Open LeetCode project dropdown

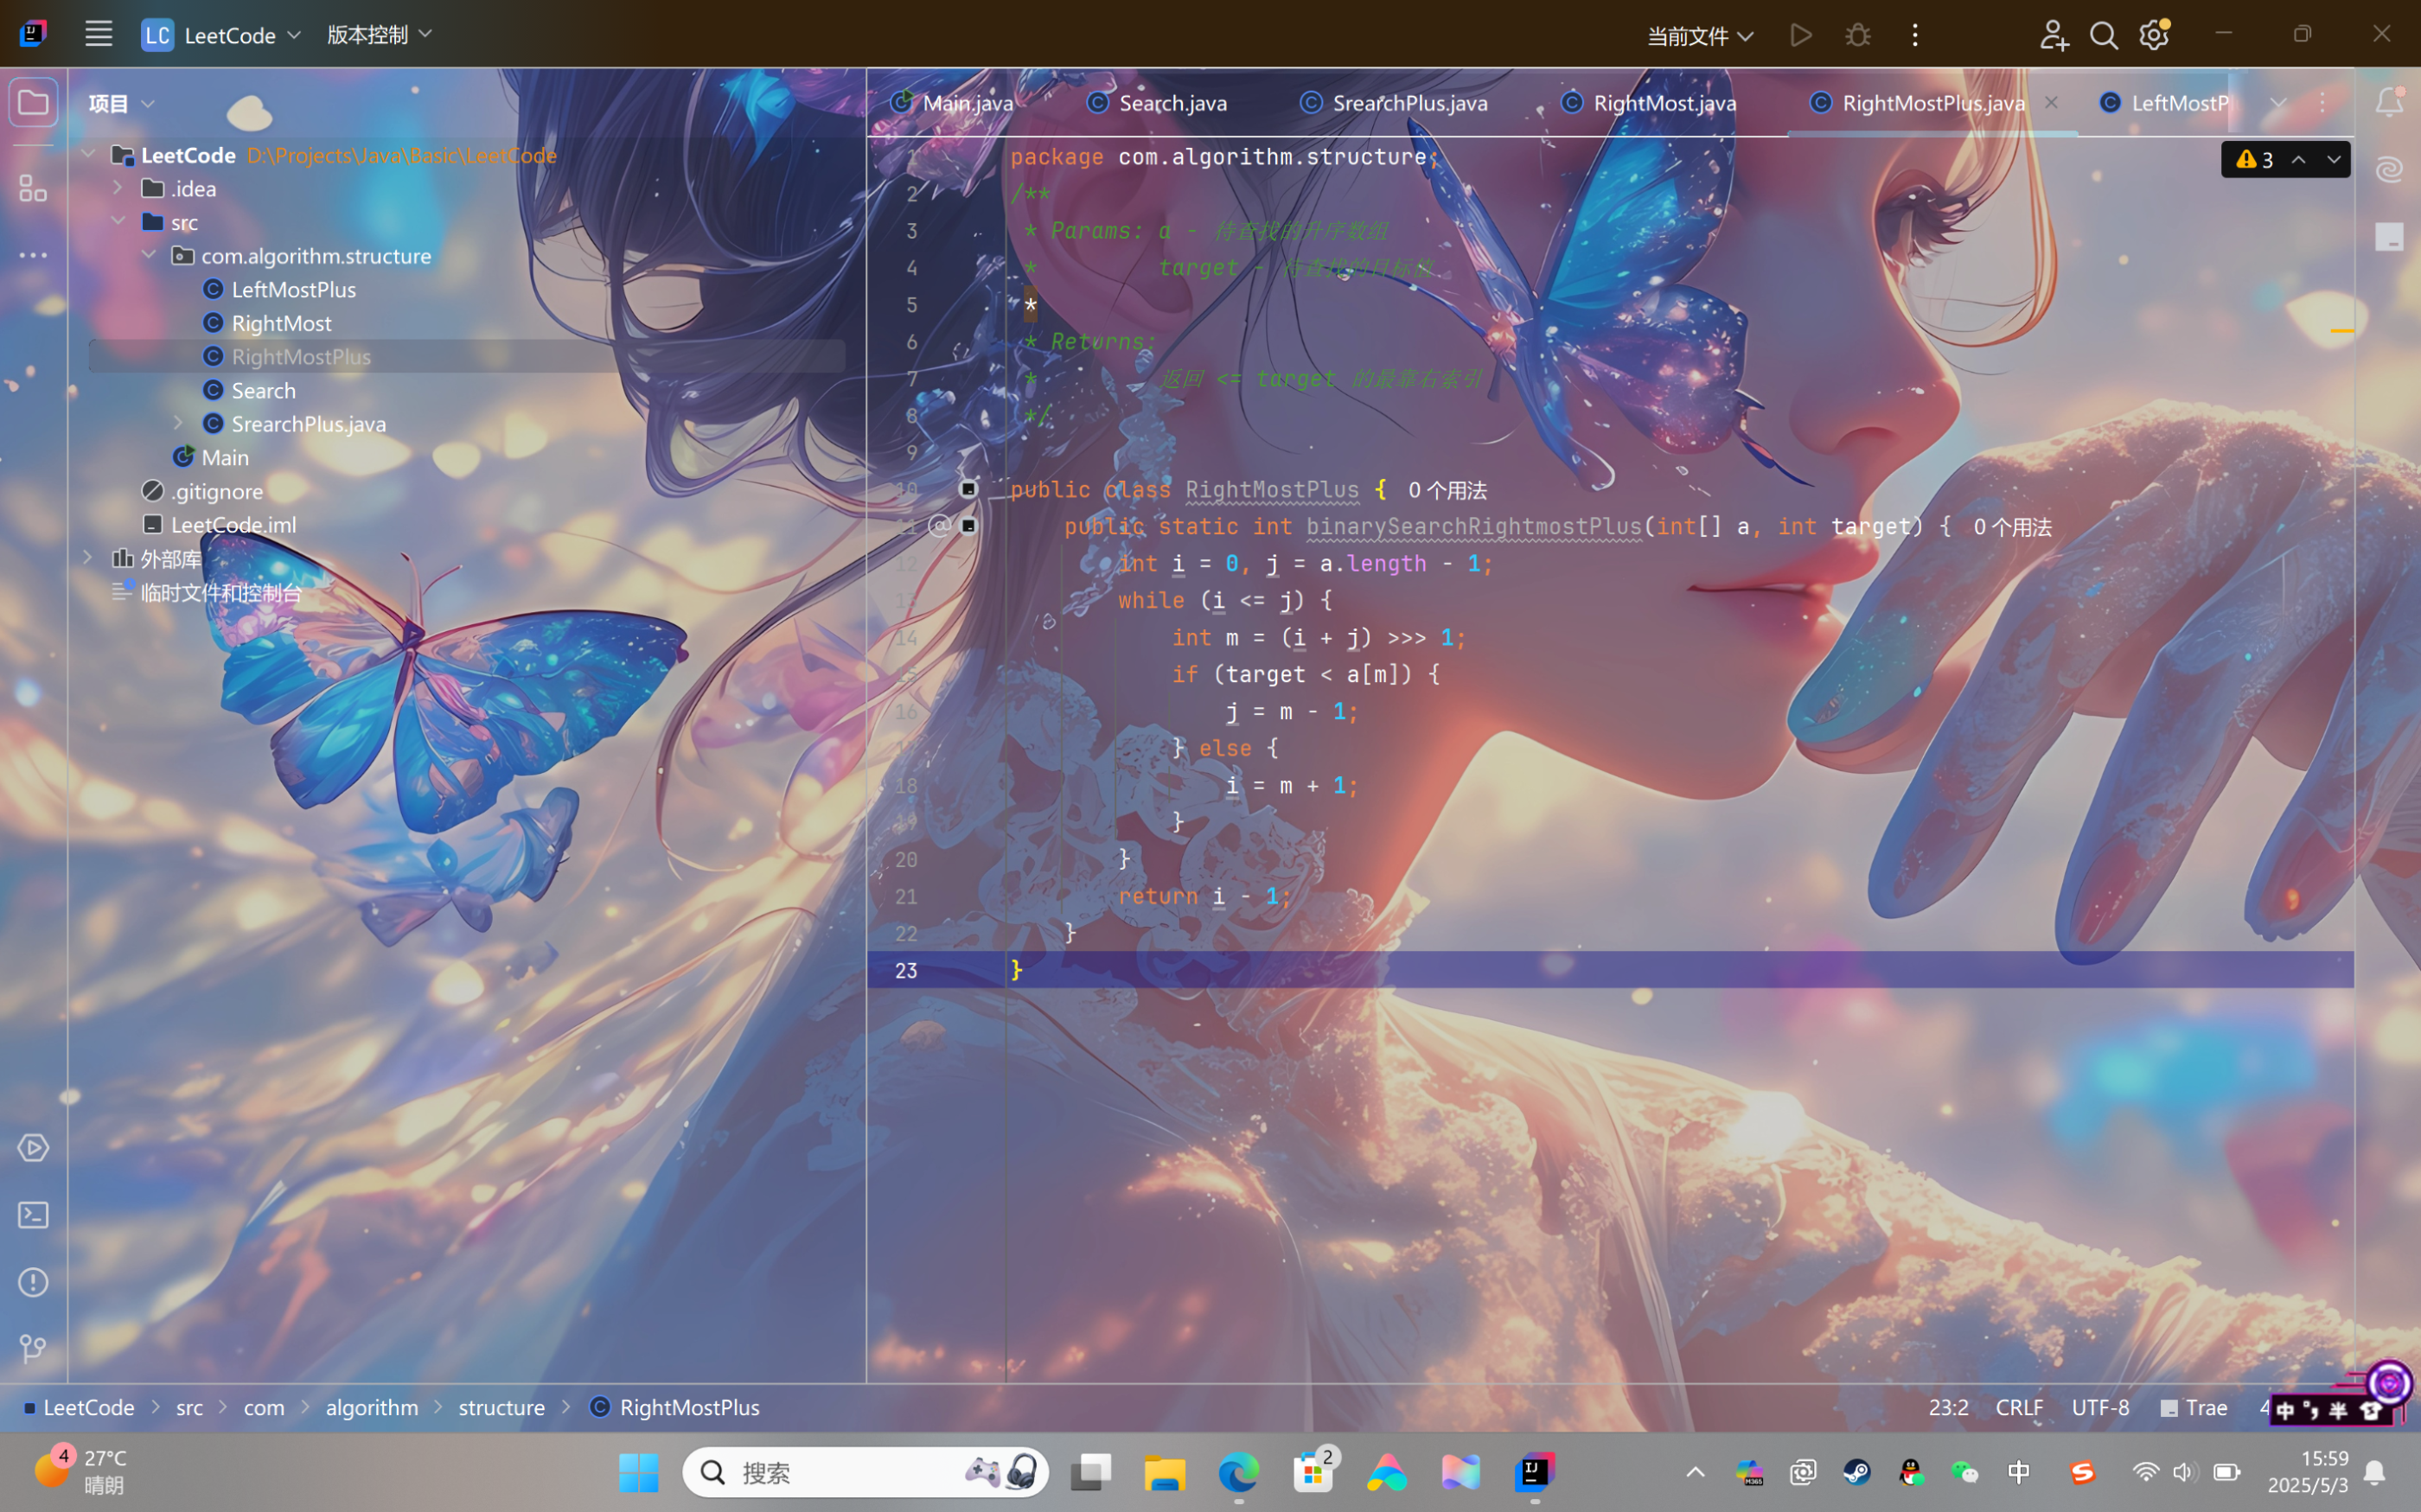pos(221,35)
